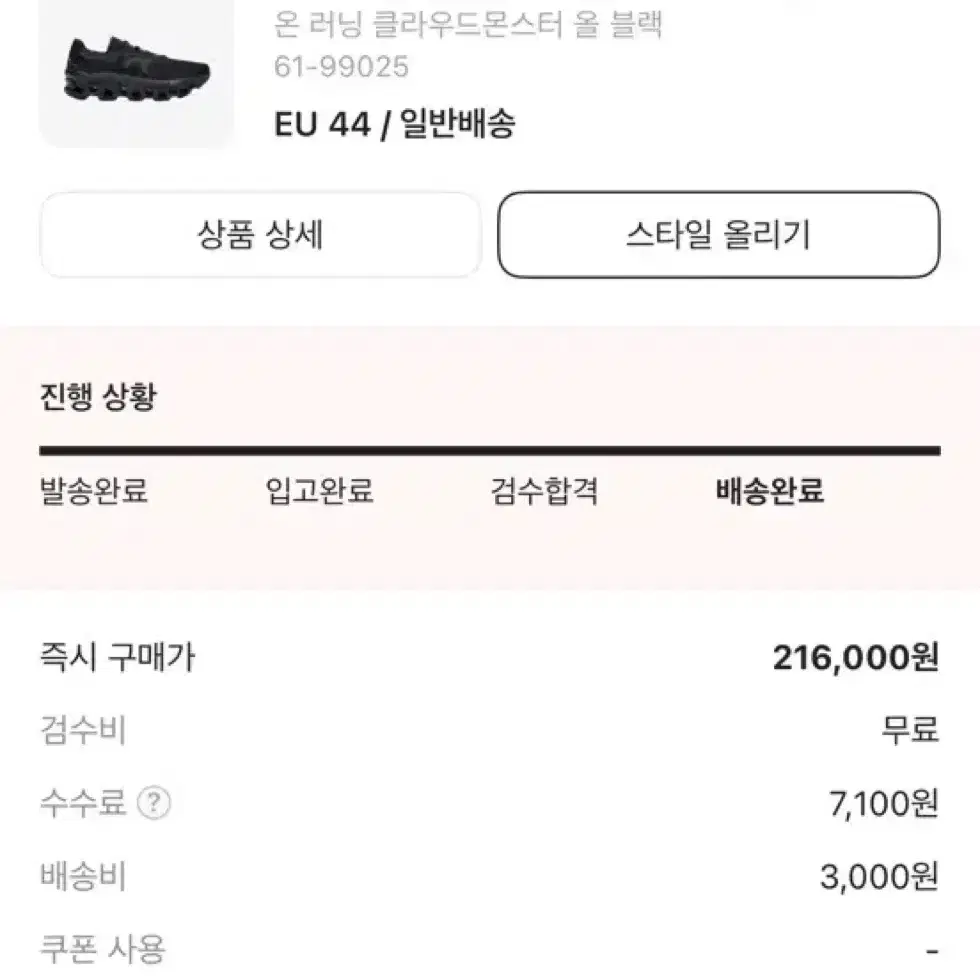Click the 배송비 3,000원 amount
This screenshot has height=980, width=980.
[879, 877]
